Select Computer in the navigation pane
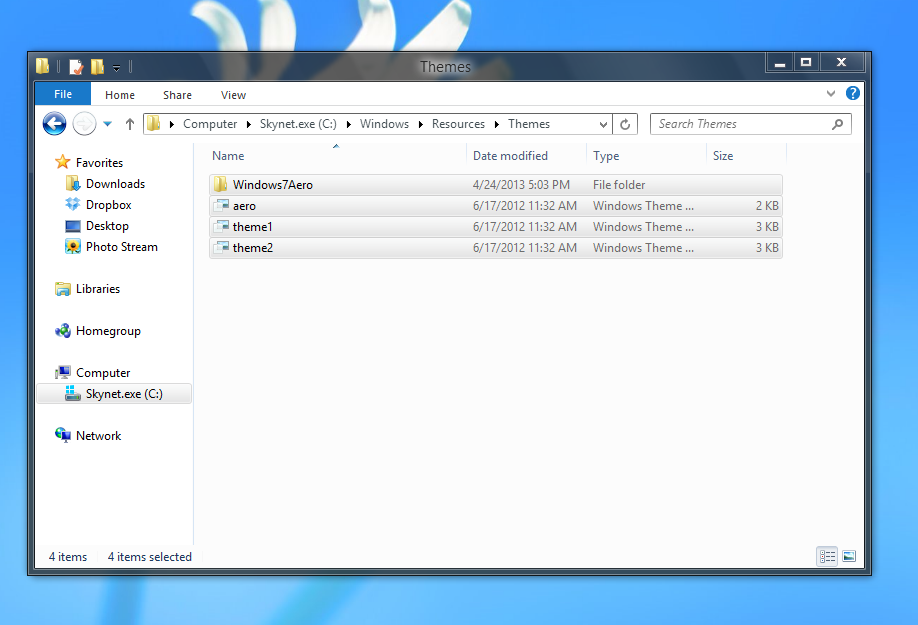Image resolution: width=918 pixels, height=625 pixels. tap(103, 373)
